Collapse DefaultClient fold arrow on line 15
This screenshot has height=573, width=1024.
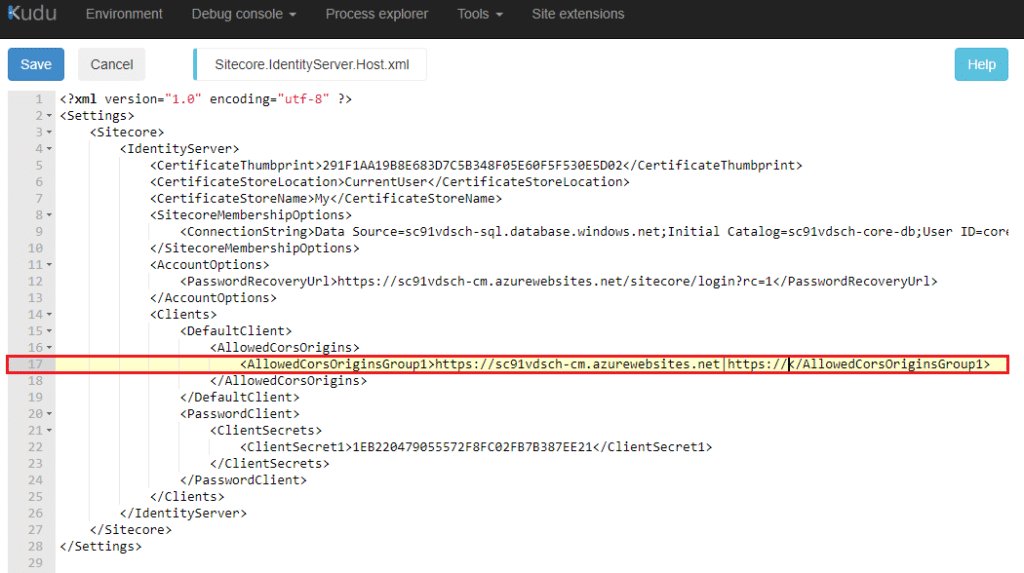49,331
